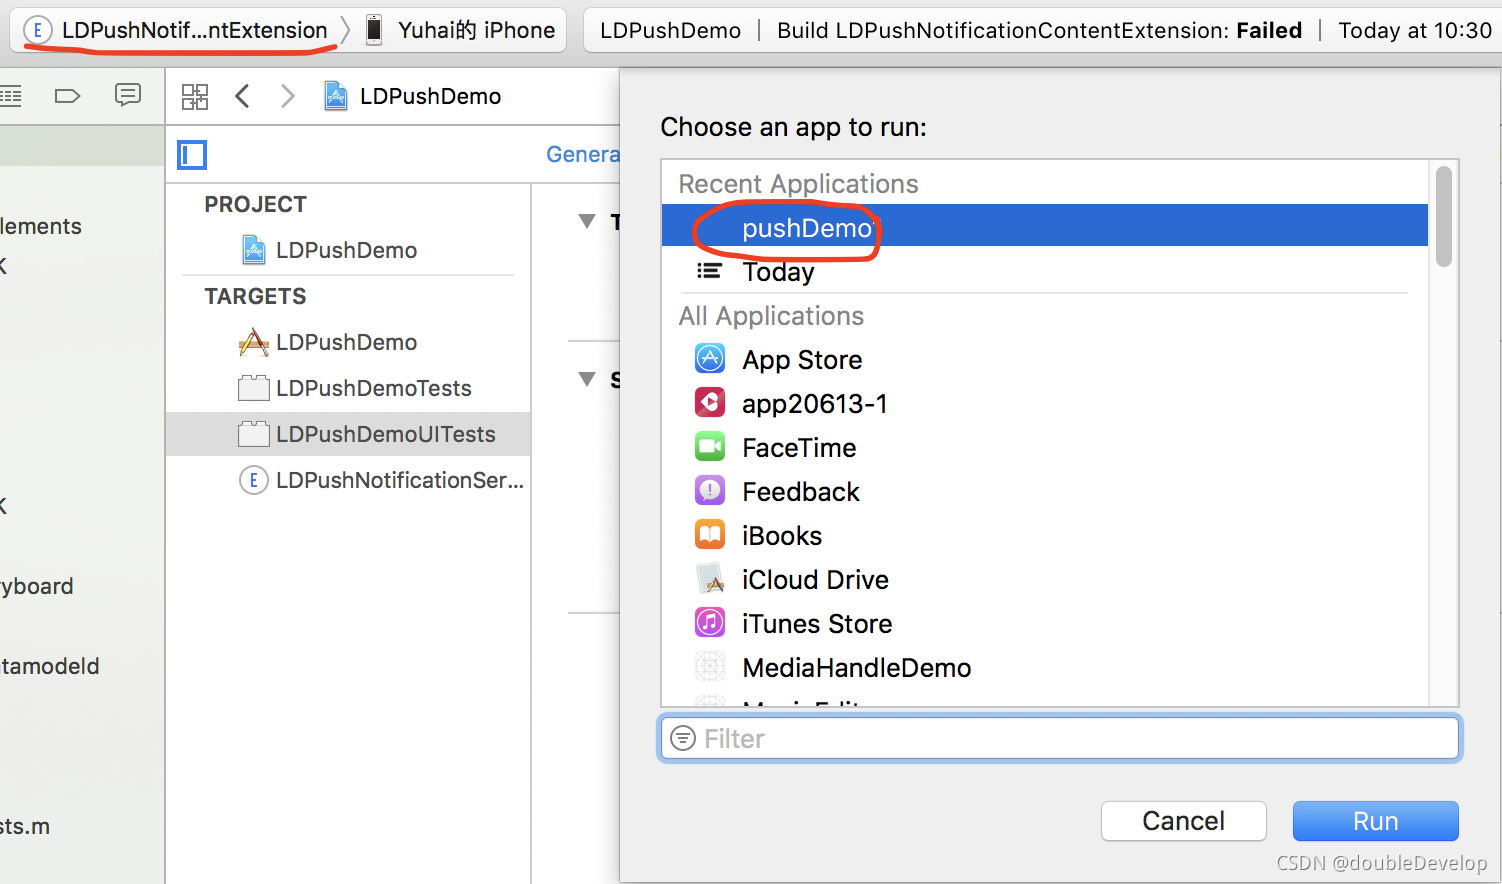Viewport: 1502px width, 884px height.
Task: Switch to the General tab
Action: 582,154
